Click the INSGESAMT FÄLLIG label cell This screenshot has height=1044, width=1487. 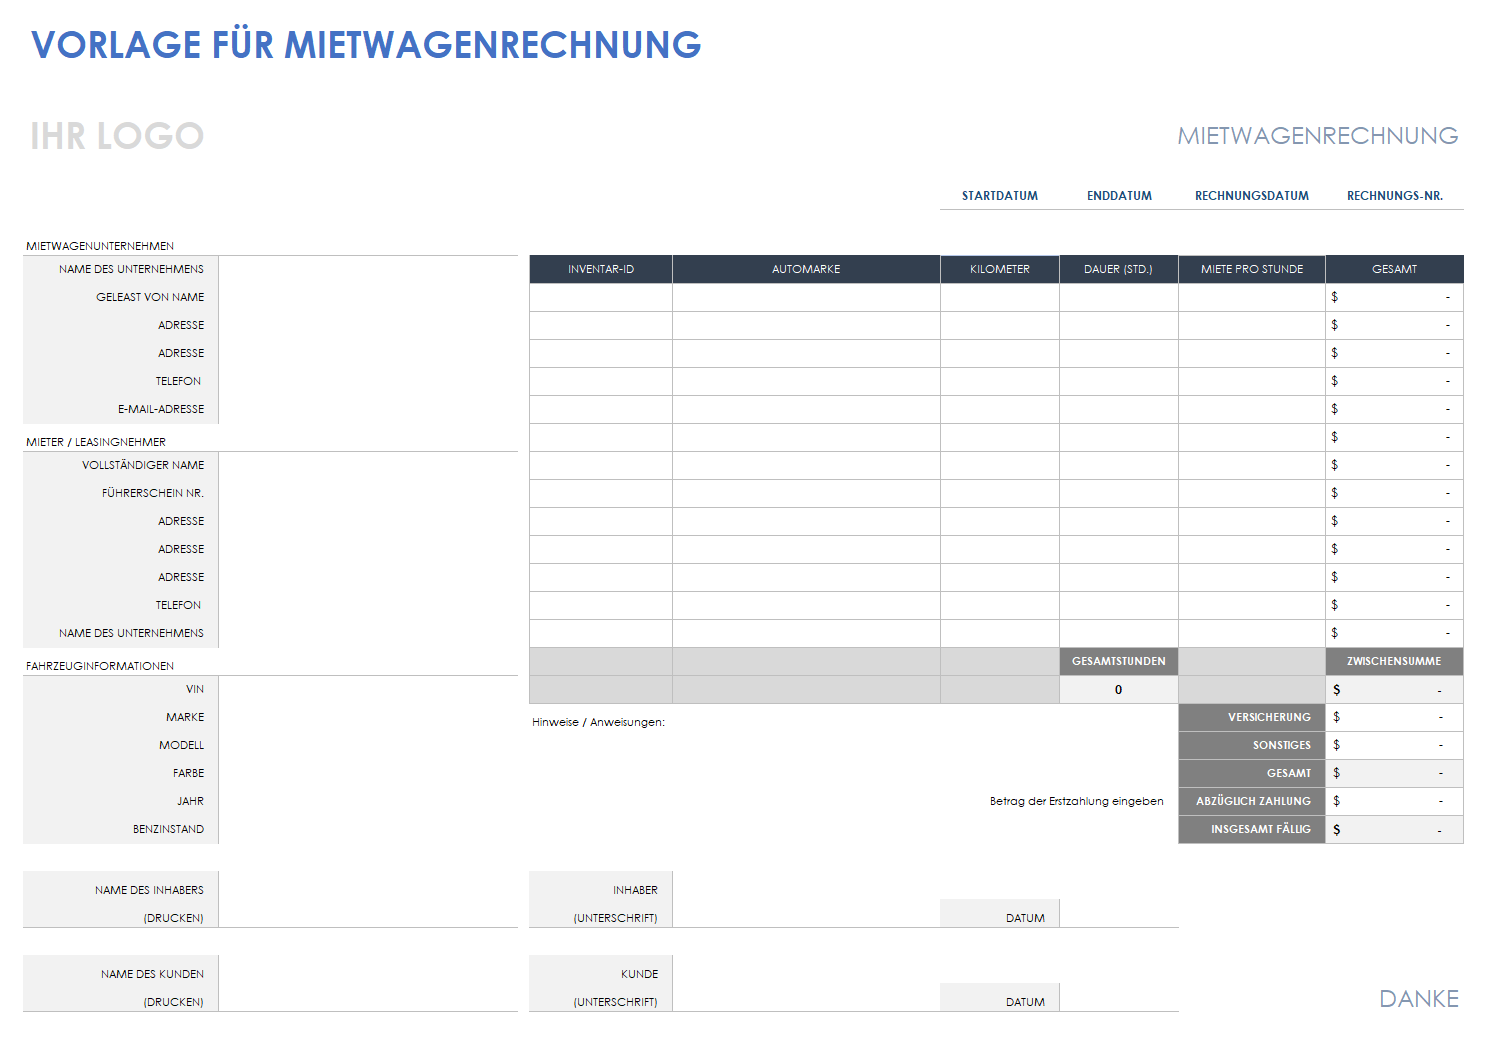click(1252, 829)
